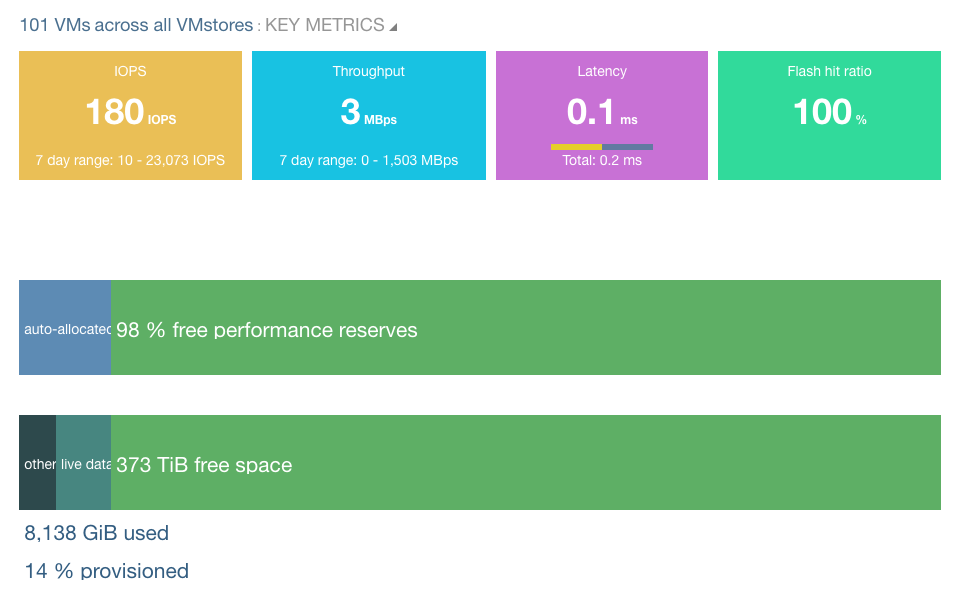The width and height of the screenshot is (961, 595).
Task: Select the other data segment
Action: [38, 462]
